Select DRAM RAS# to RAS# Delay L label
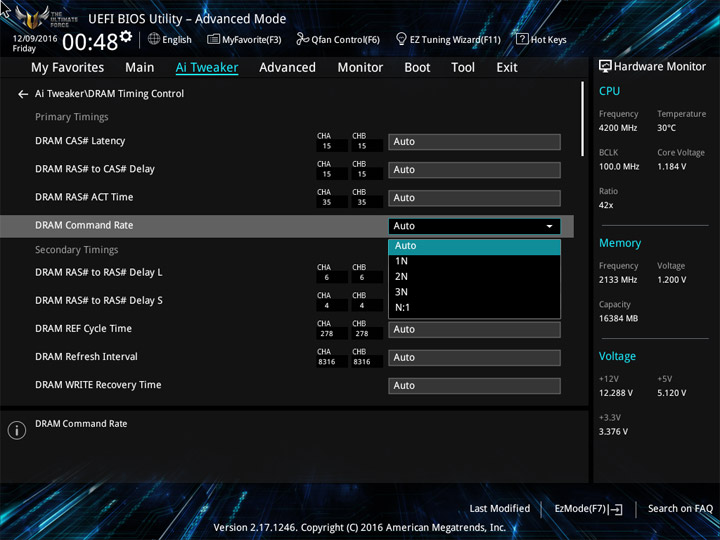The image size is (720, 540). (x=99, y=272)
